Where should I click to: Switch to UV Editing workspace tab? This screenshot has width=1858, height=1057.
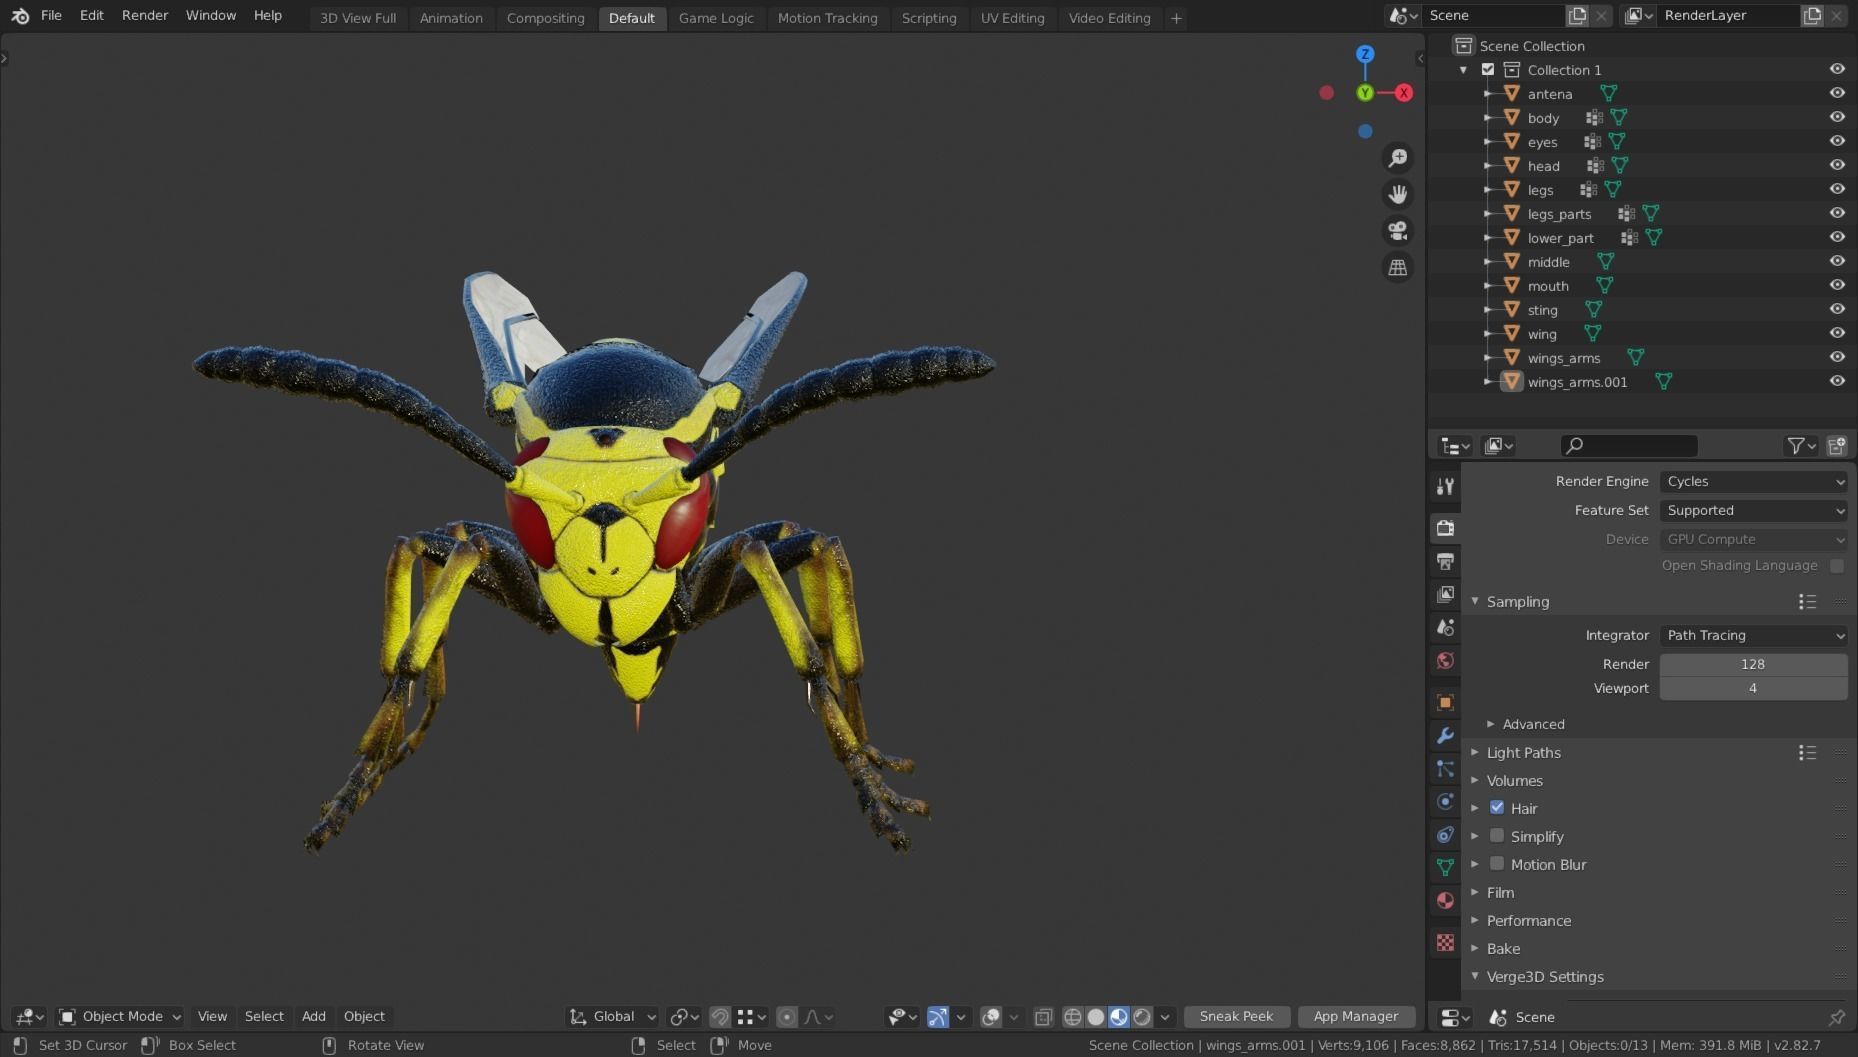(x=1012, y=18)
